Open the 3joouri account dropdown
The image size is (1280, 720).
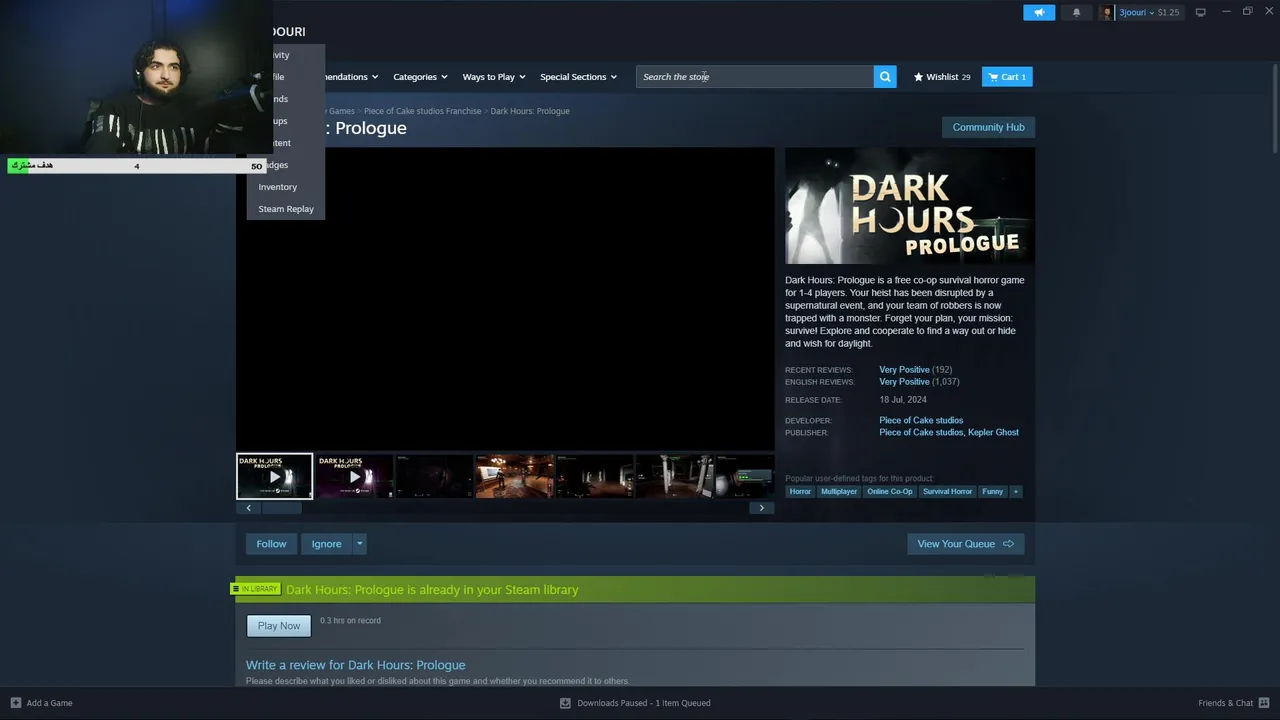coord(1148,13)
